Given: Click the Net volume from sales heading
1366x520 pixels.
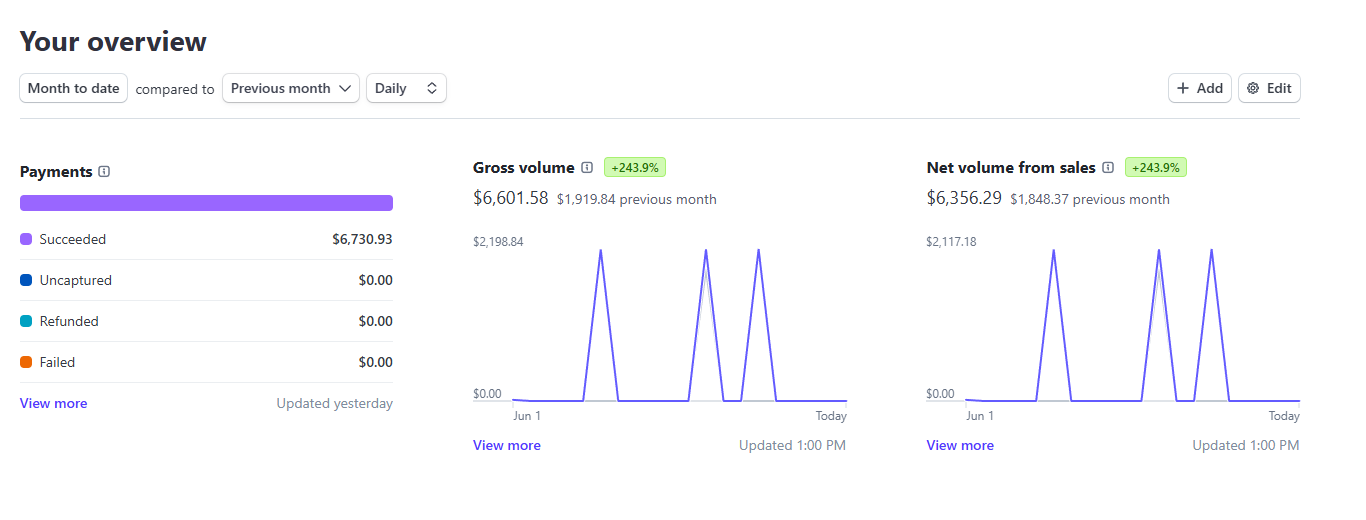Looking at the screenshot, I should pyautogui.click(x=1011, y=168).
